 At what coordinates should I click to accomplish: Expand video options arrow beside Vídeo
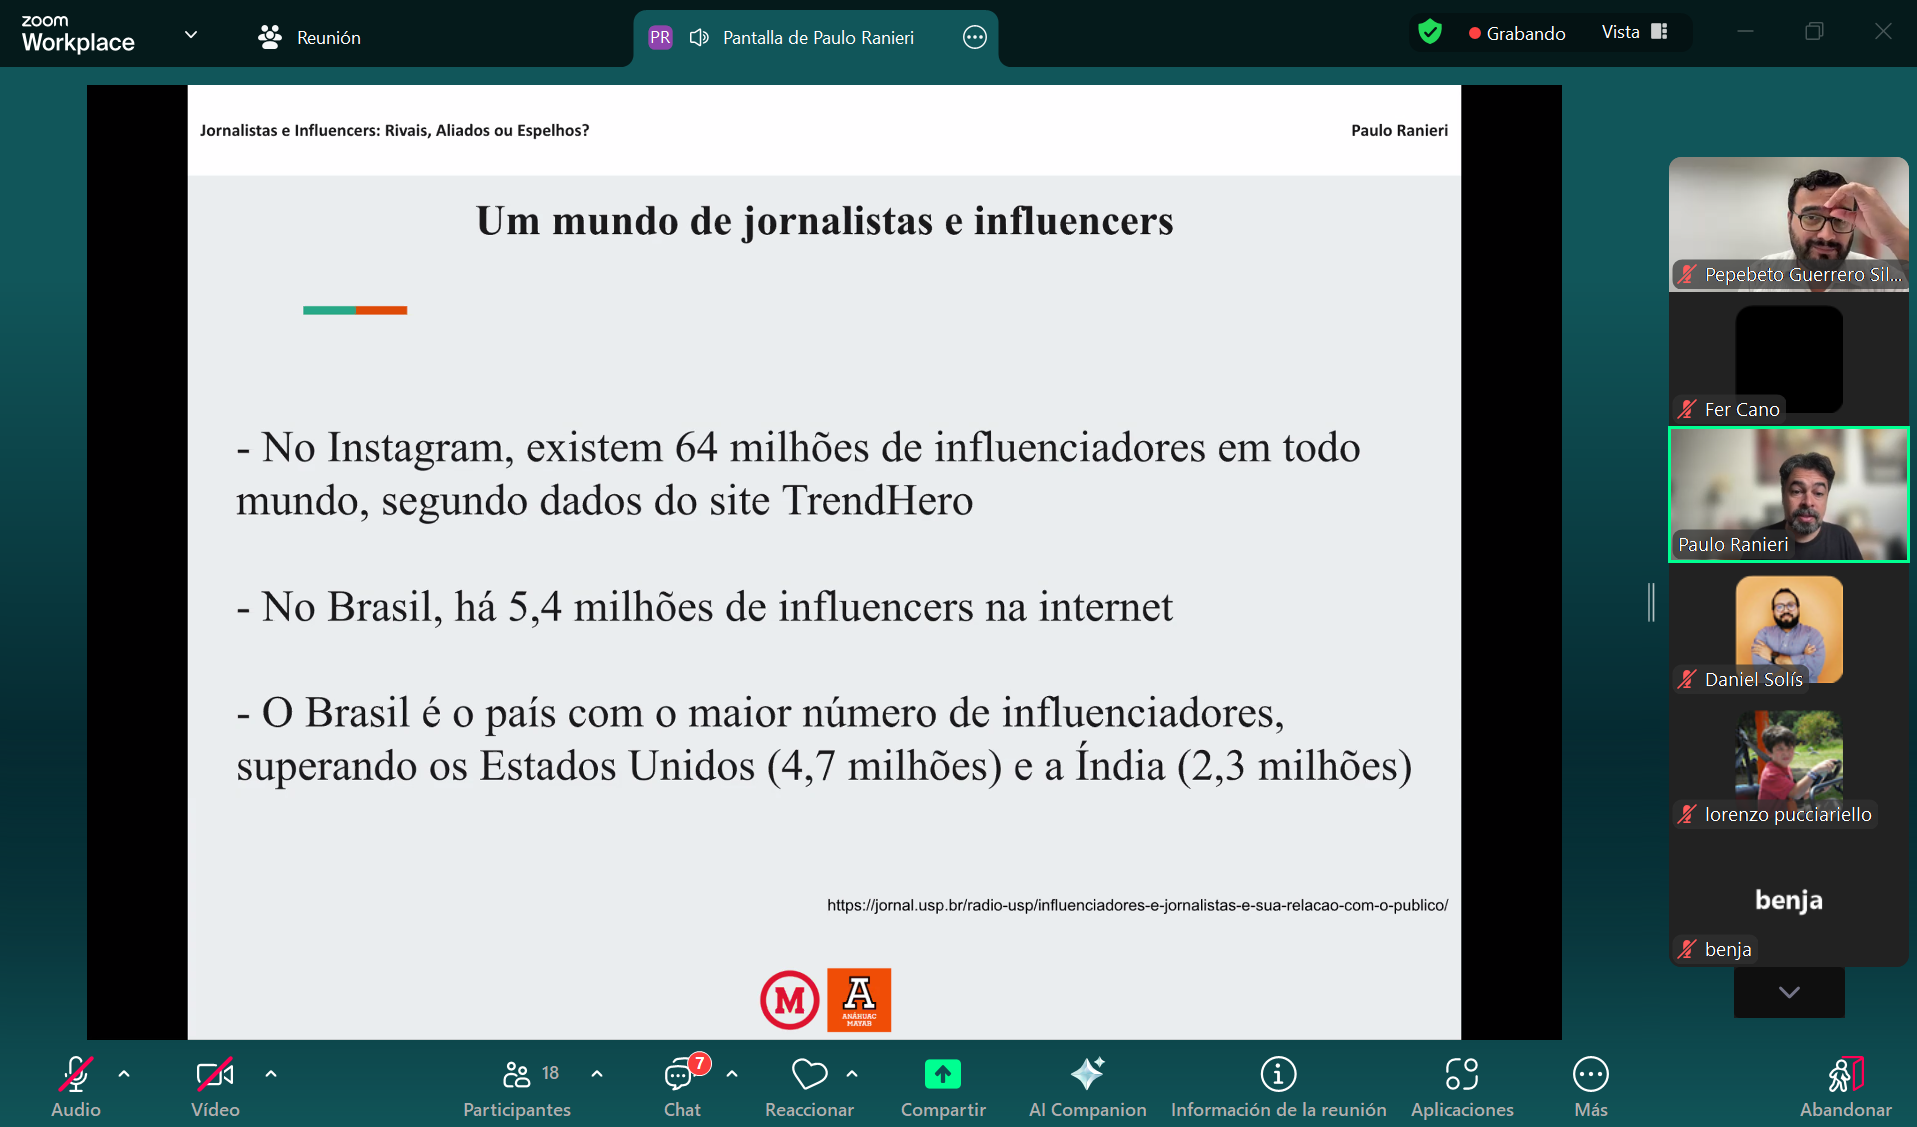pyautogui.click(x=271, y=1074)
